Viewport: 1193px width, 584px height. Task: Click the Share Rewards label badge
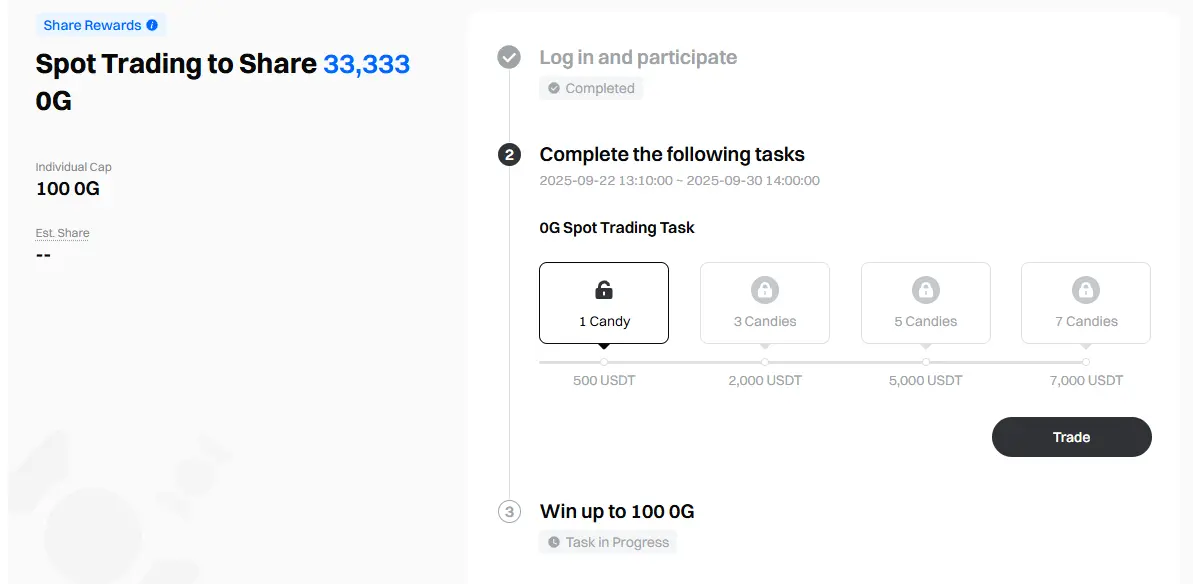(100, 25)
